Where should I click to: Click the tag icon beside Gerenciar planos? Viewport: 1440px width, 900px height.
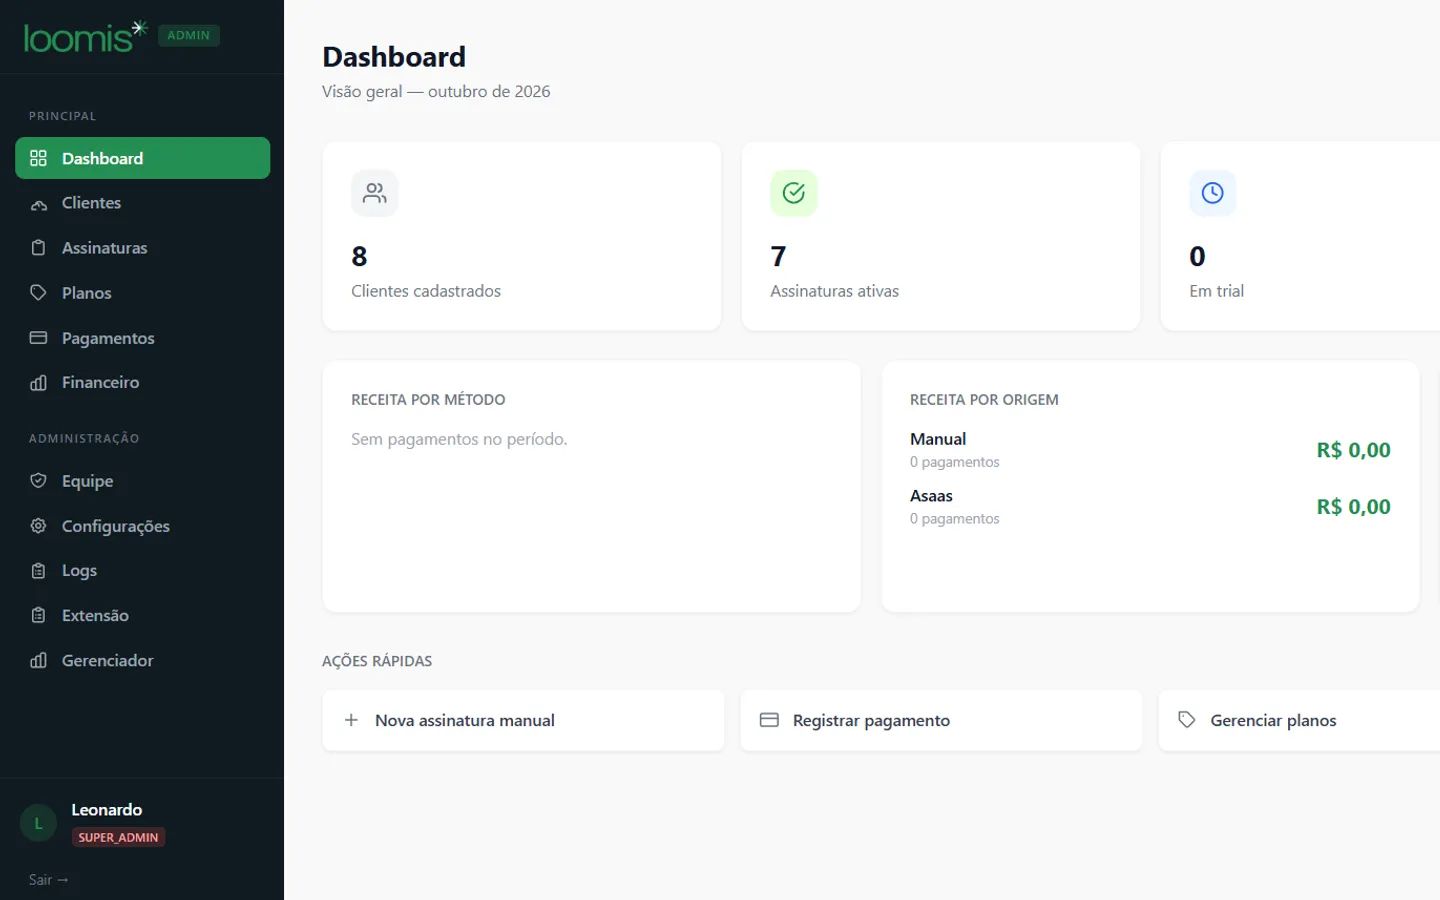click(1187, 720)
